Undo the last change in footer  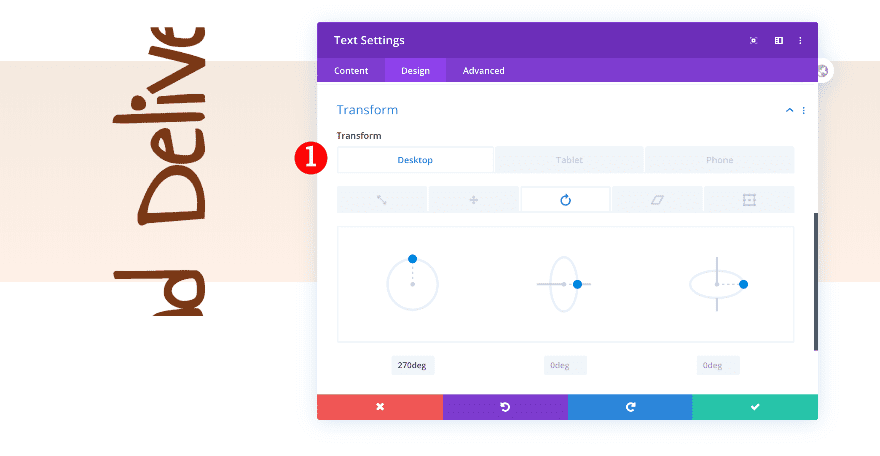[x=505, y=407]
